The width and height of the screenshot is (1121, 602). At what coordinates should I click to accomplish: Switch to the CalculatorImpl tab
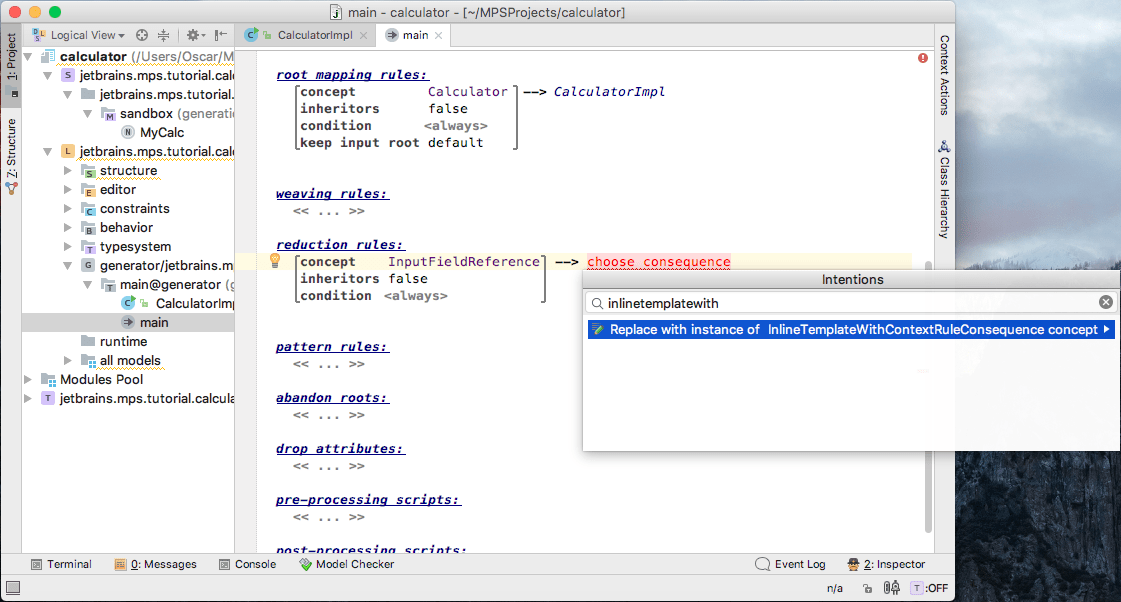(305, 35)
